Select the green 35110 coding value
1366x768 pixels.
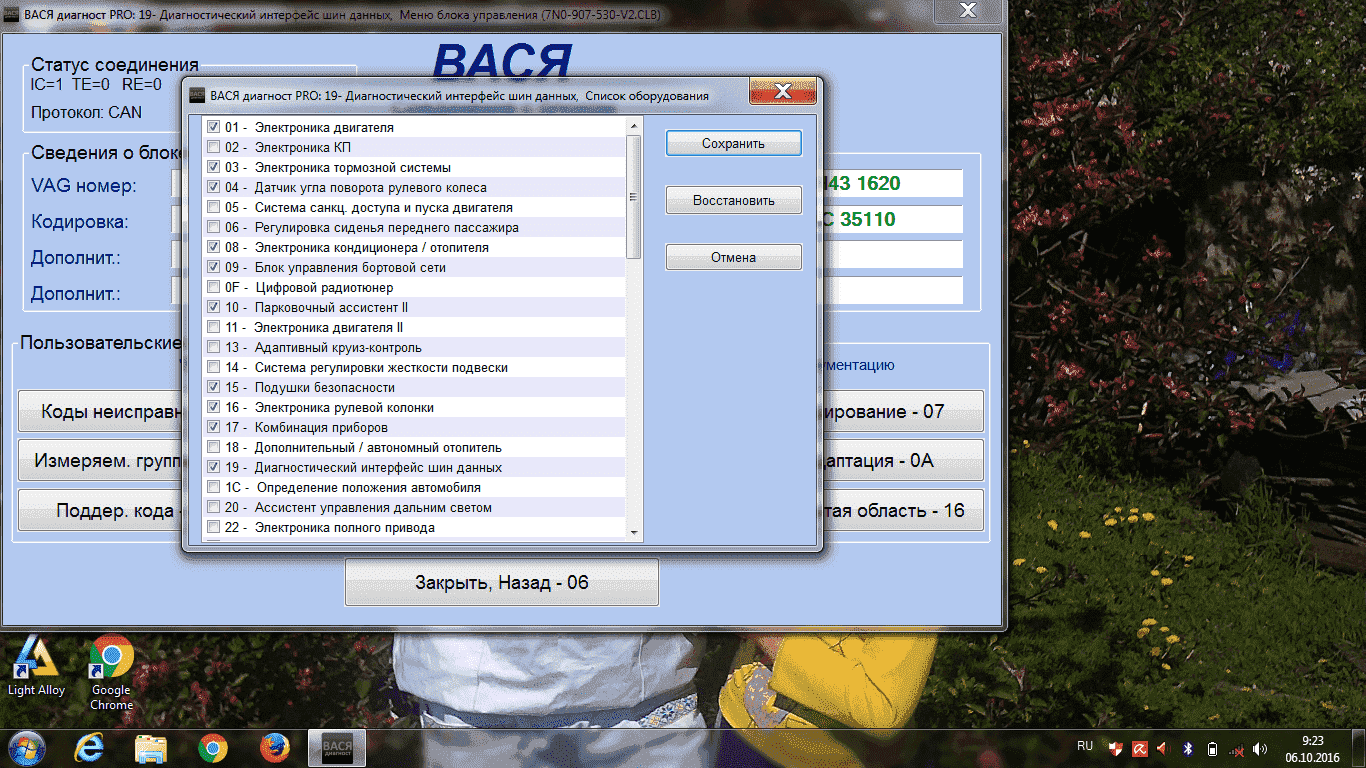point(867,219)
